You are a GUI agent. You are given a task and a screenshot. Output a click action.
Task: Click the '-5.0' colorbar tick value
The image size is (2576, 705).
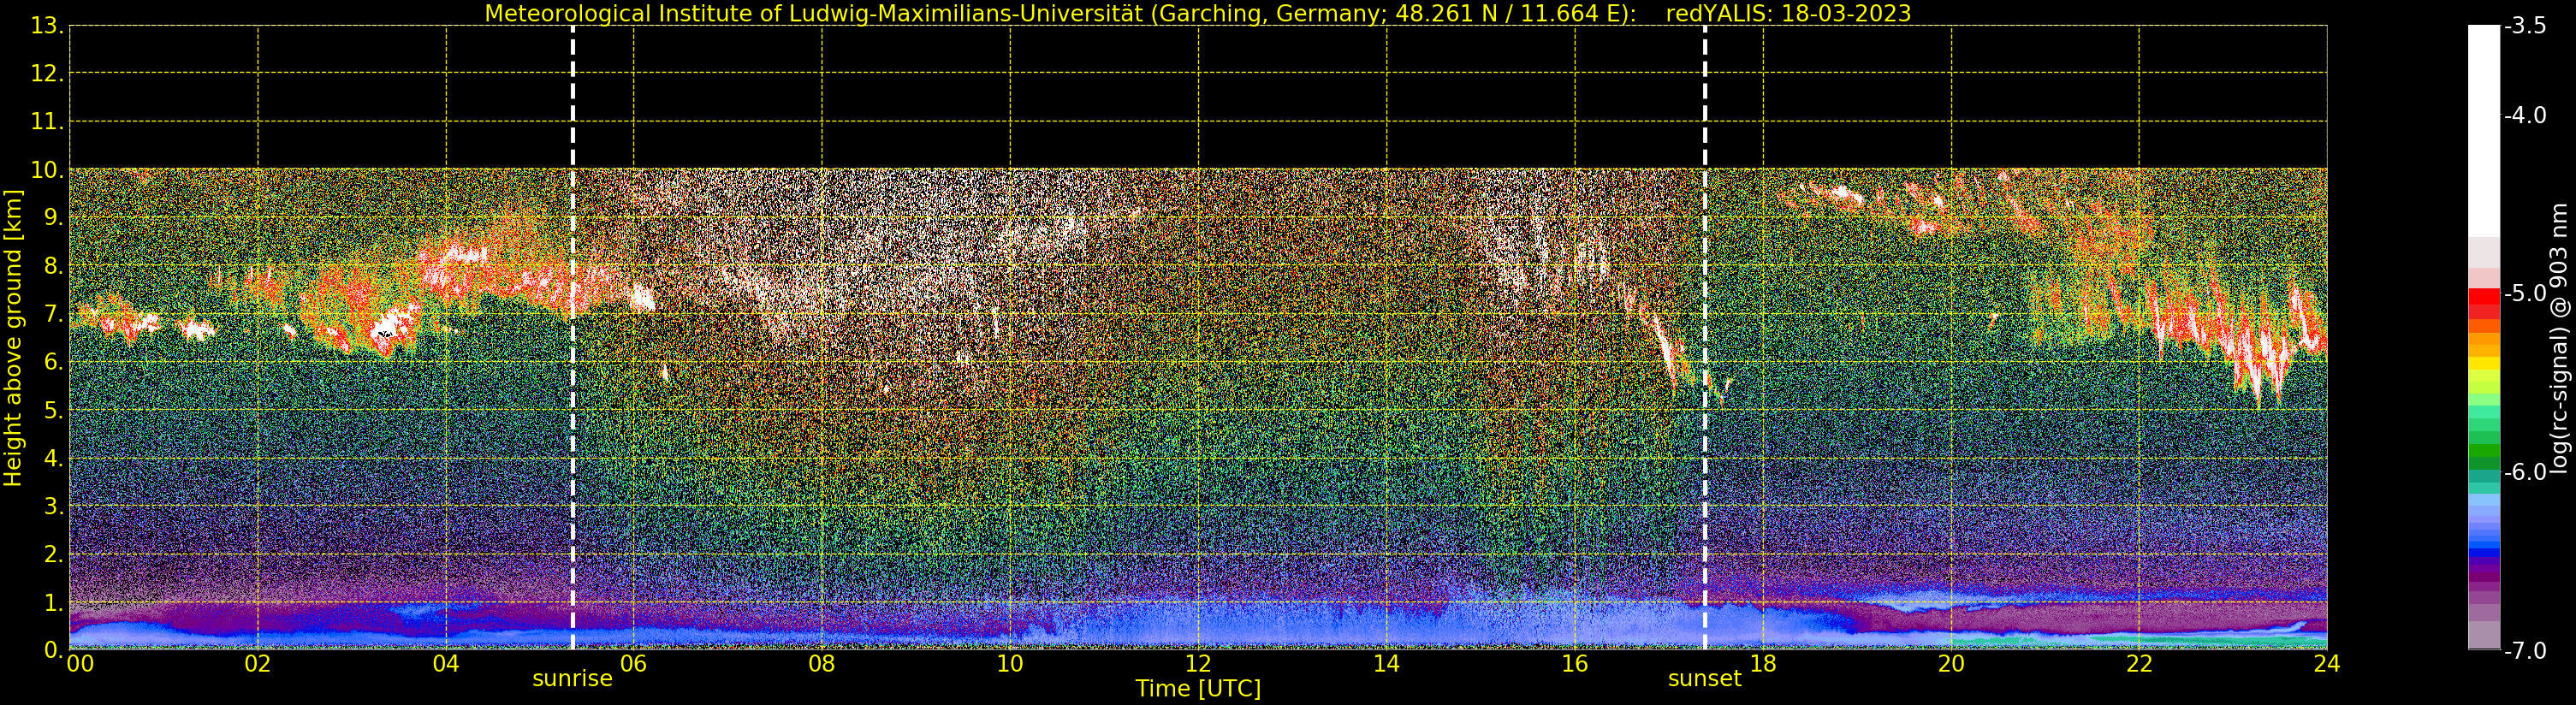tap(2525, 293)
